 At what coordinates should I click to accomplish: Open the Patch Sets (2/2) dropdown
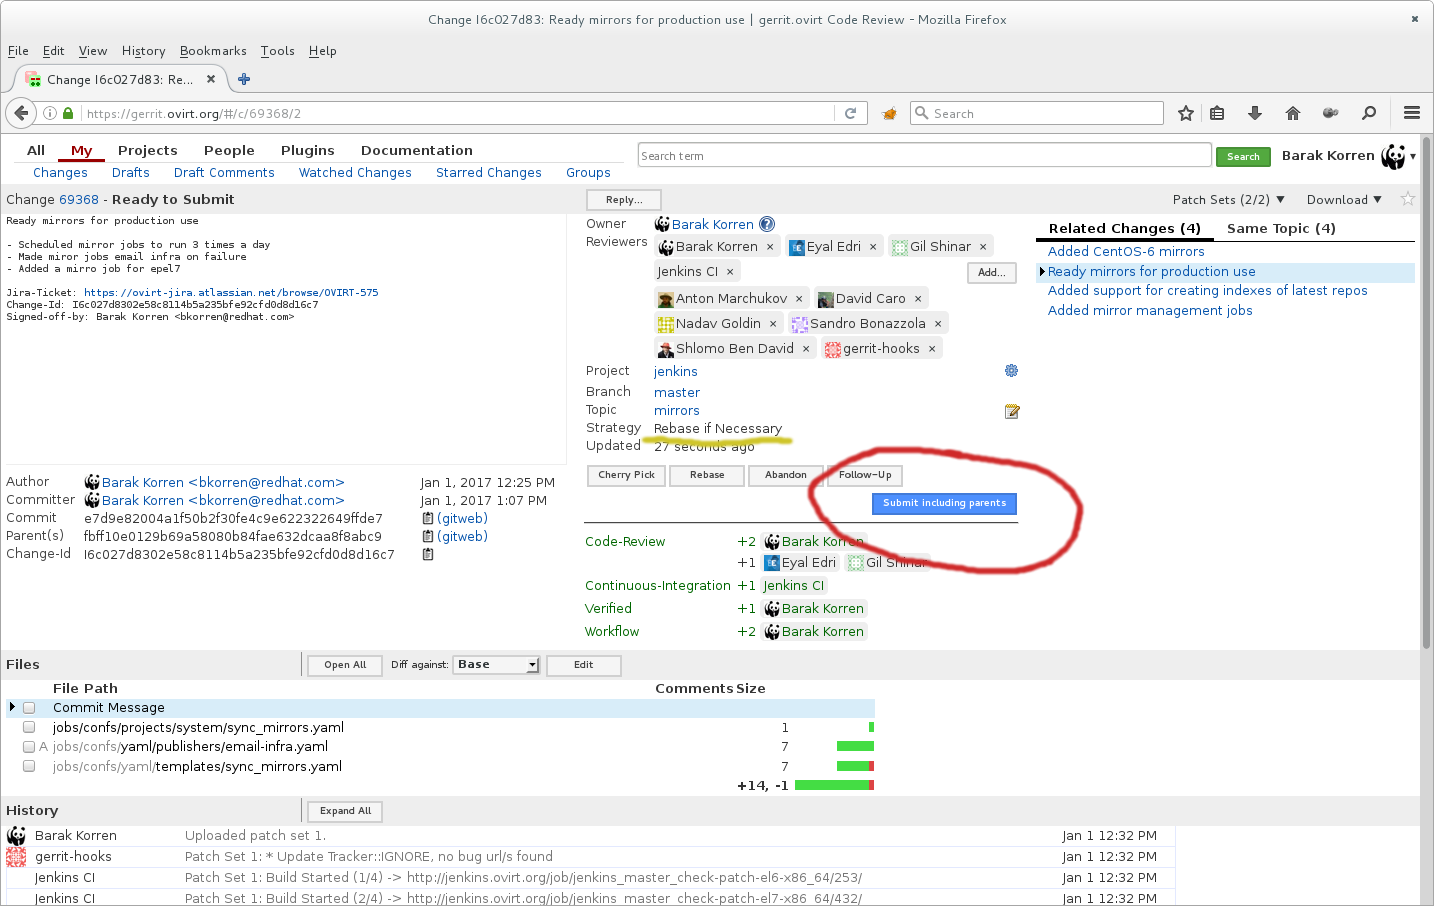point(1228,199)
